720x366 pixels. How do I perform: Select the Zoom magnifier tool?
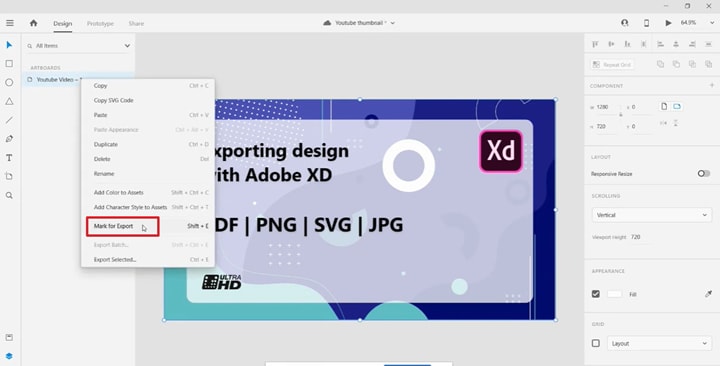coord(9,195)
